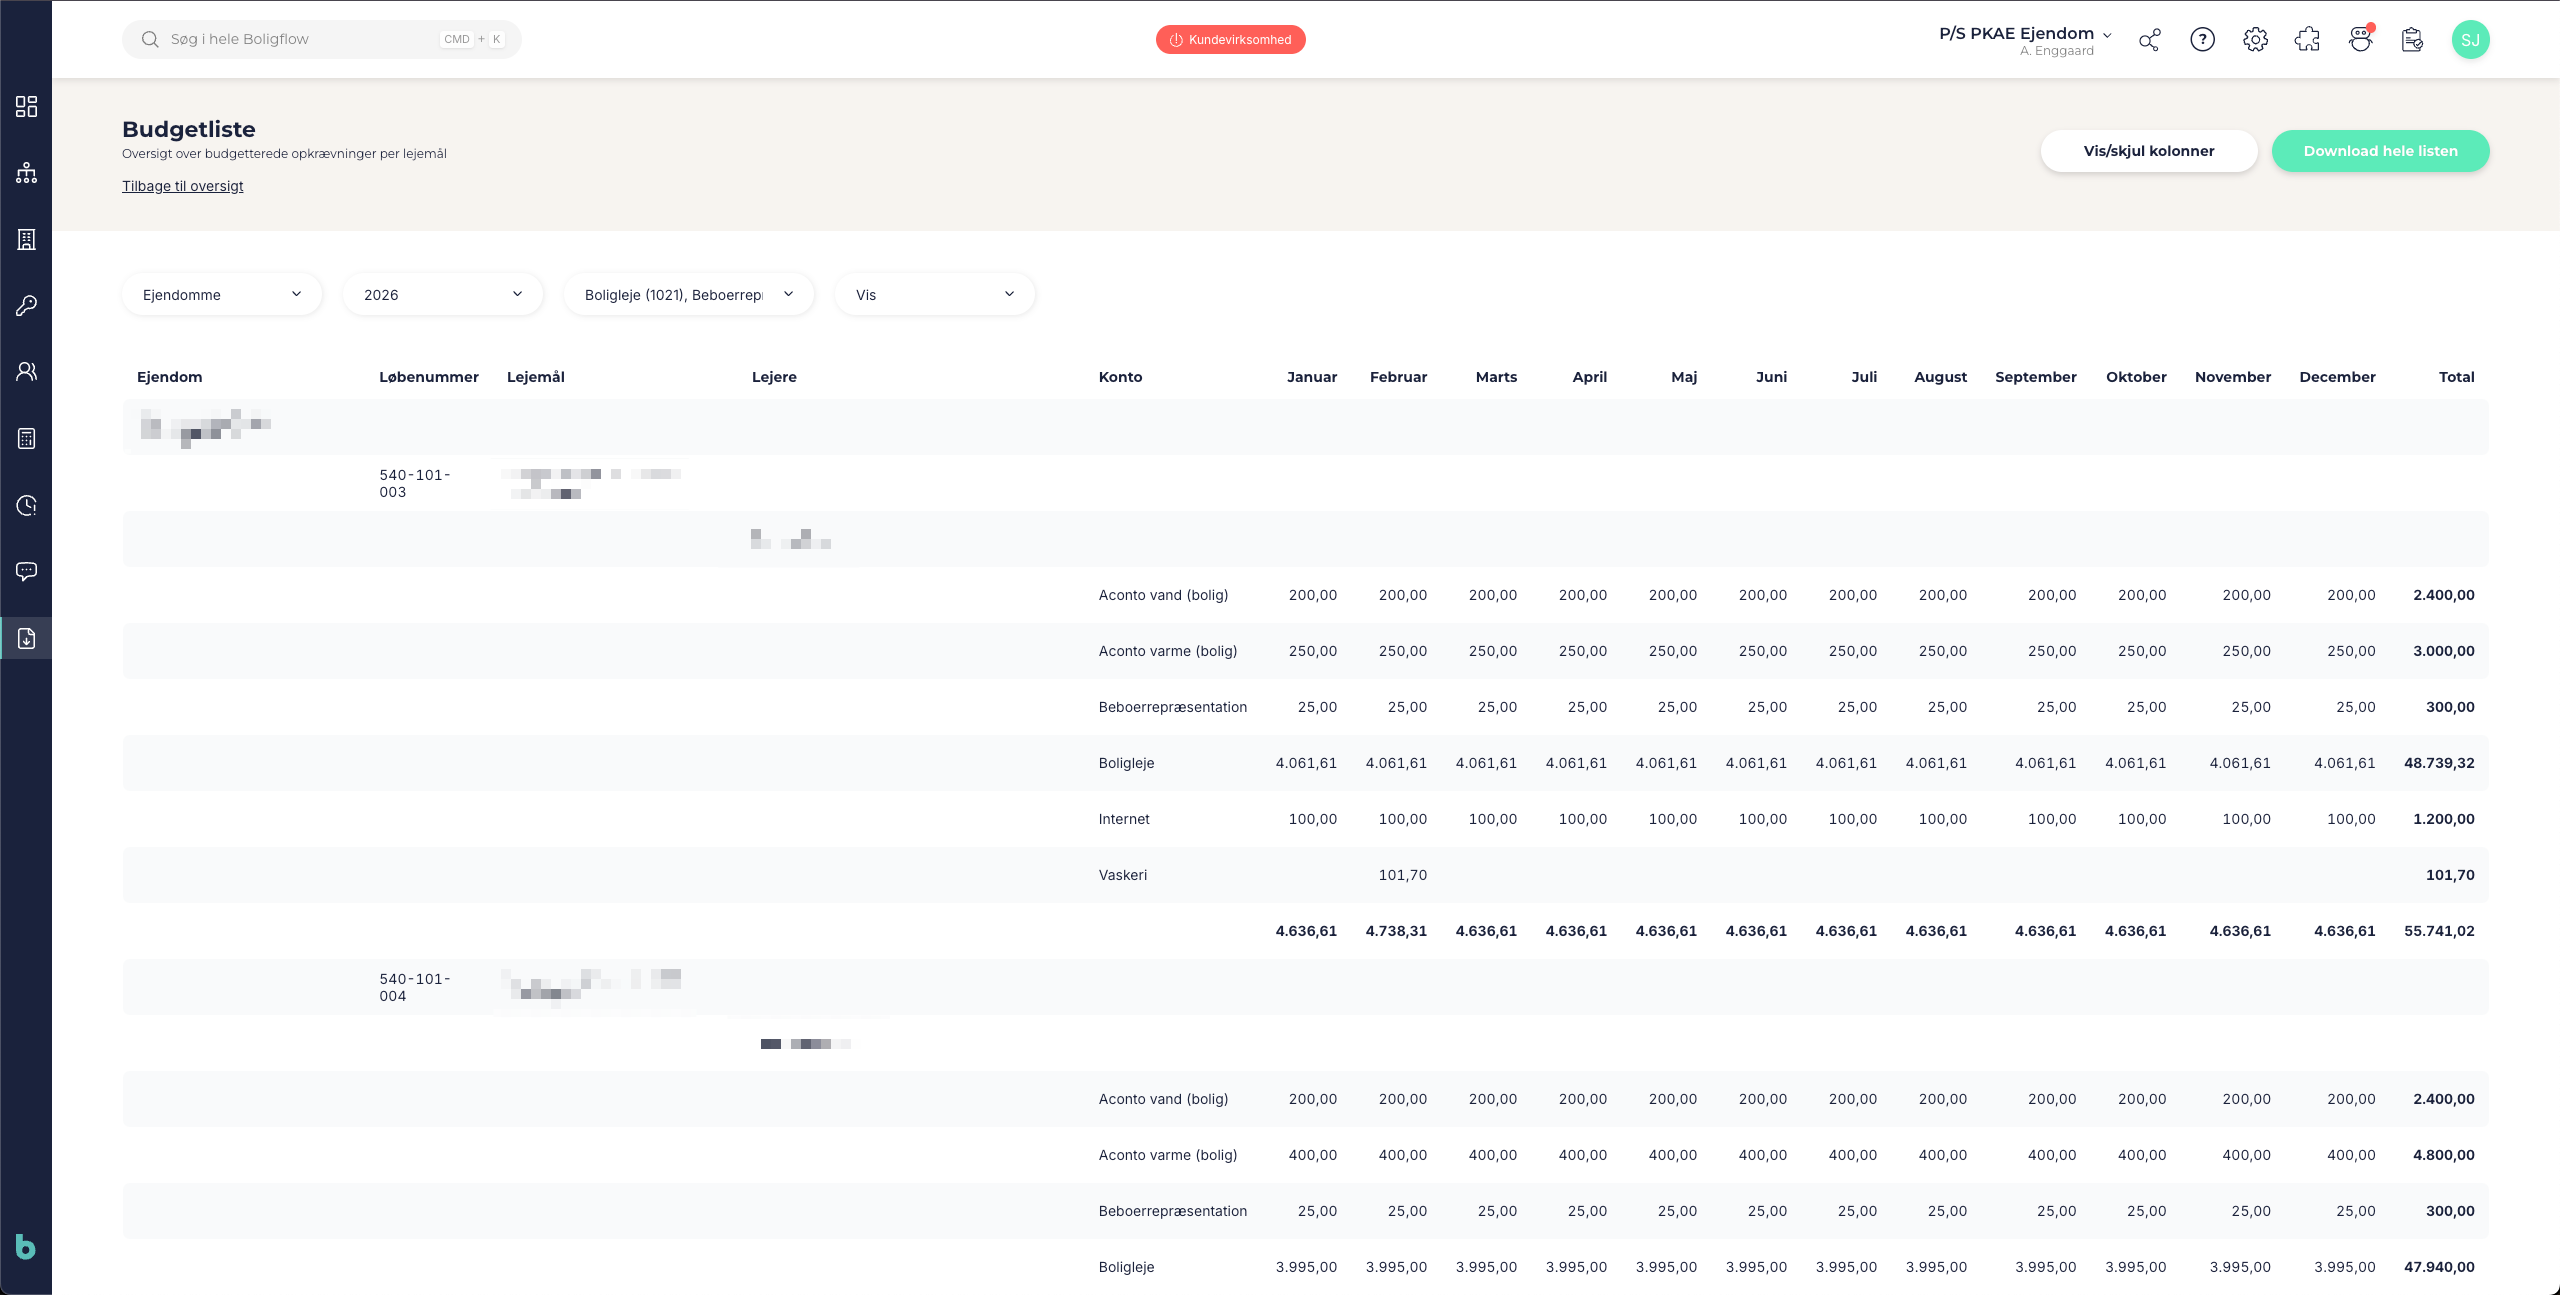Open the help question mark icon
This screenshot has width=2560, height=1295.
[x=2202, y=40]
